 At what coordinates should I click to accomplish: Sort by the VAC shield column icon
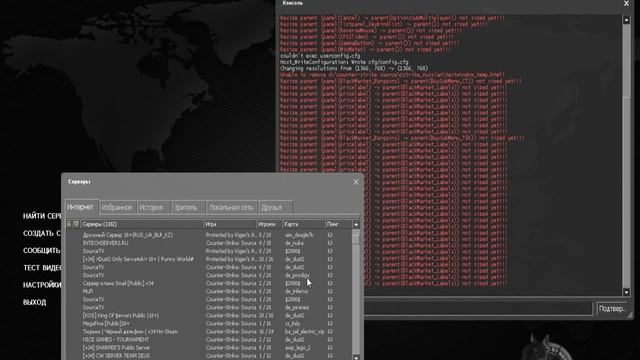click(76, 224)
